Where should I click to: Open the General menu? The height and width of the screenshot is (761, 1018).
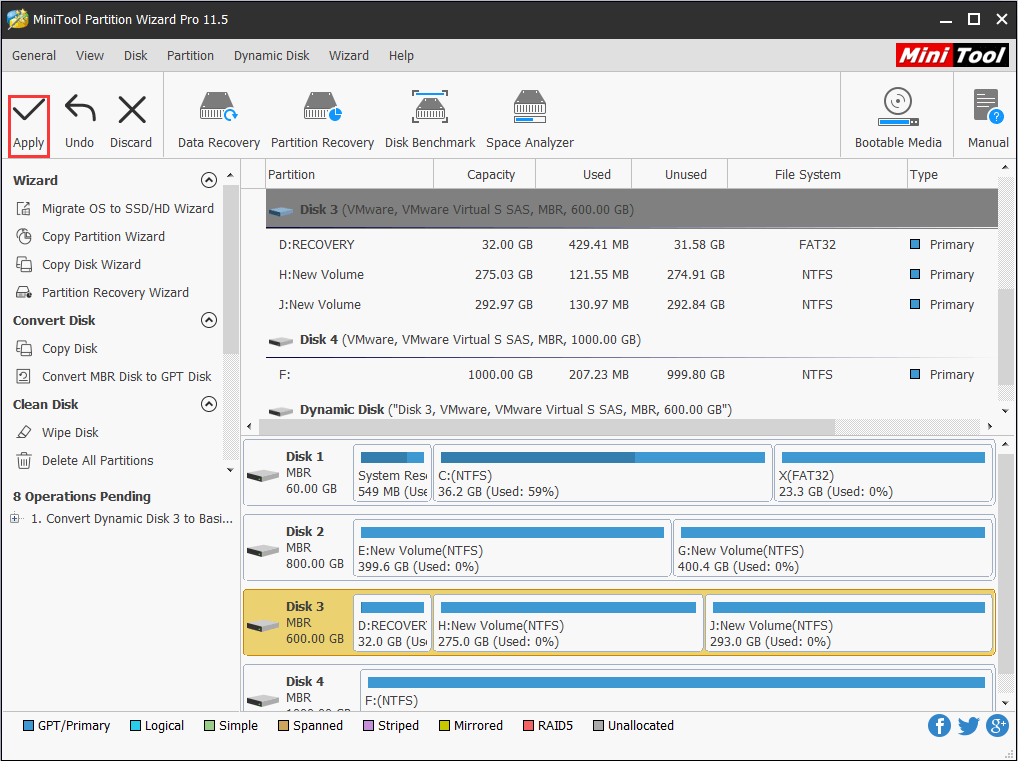34,56
